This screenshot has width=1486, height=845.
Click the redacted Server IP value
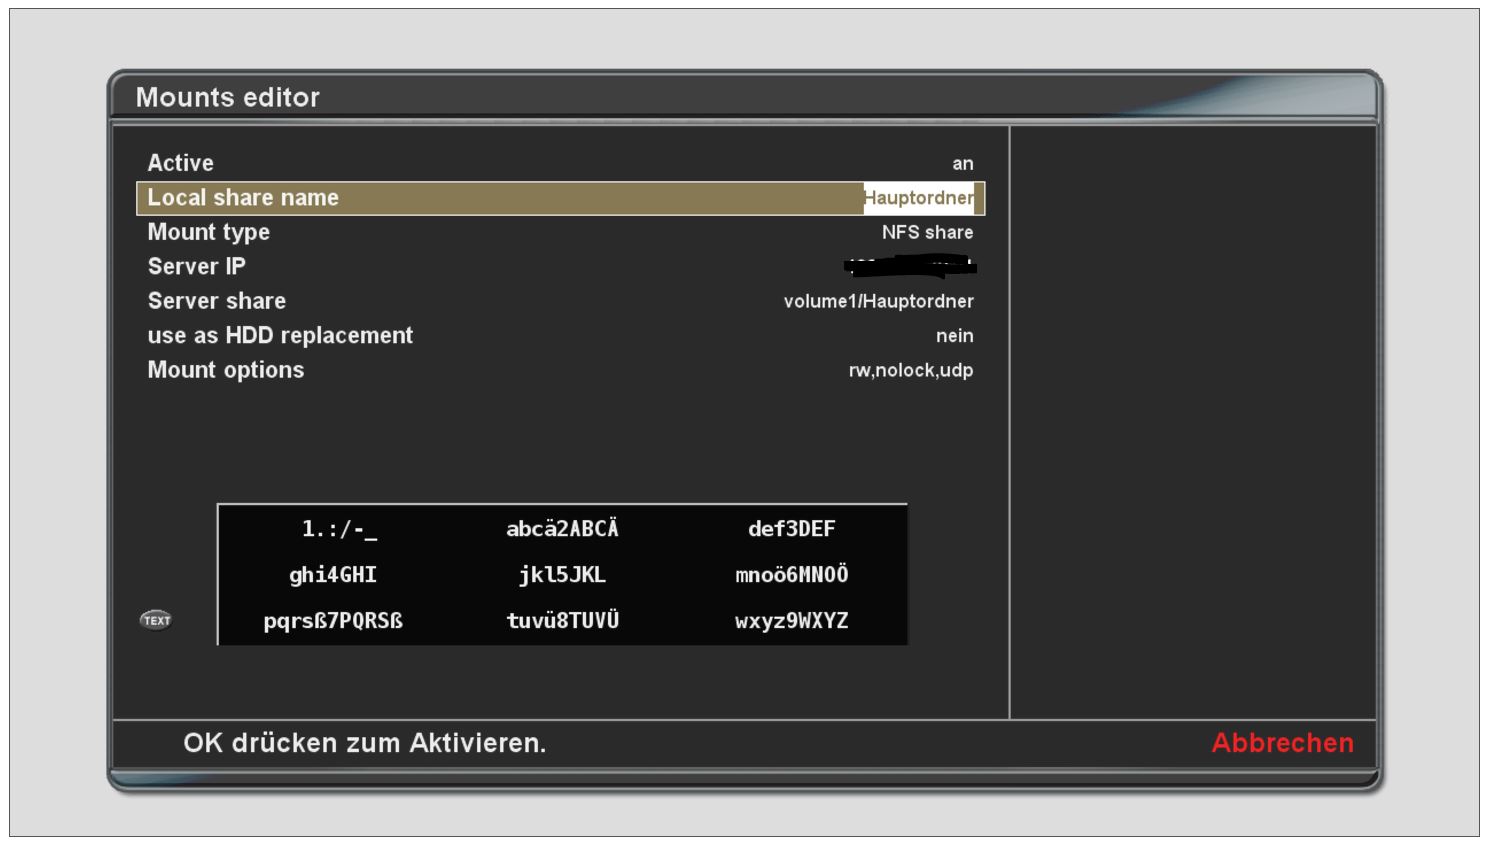910,266
